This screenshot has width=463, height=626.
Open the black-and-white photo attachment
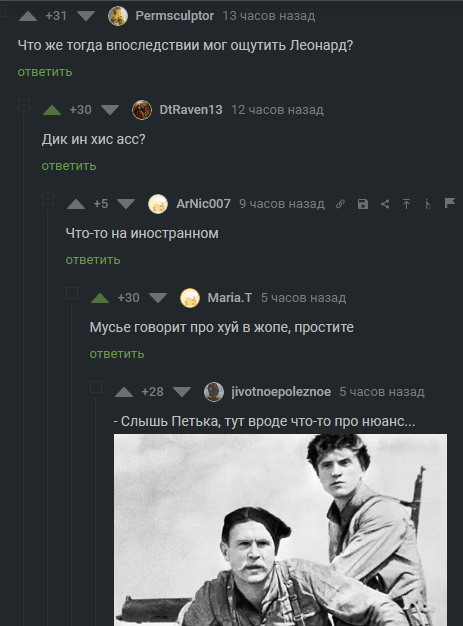point(280,530)
